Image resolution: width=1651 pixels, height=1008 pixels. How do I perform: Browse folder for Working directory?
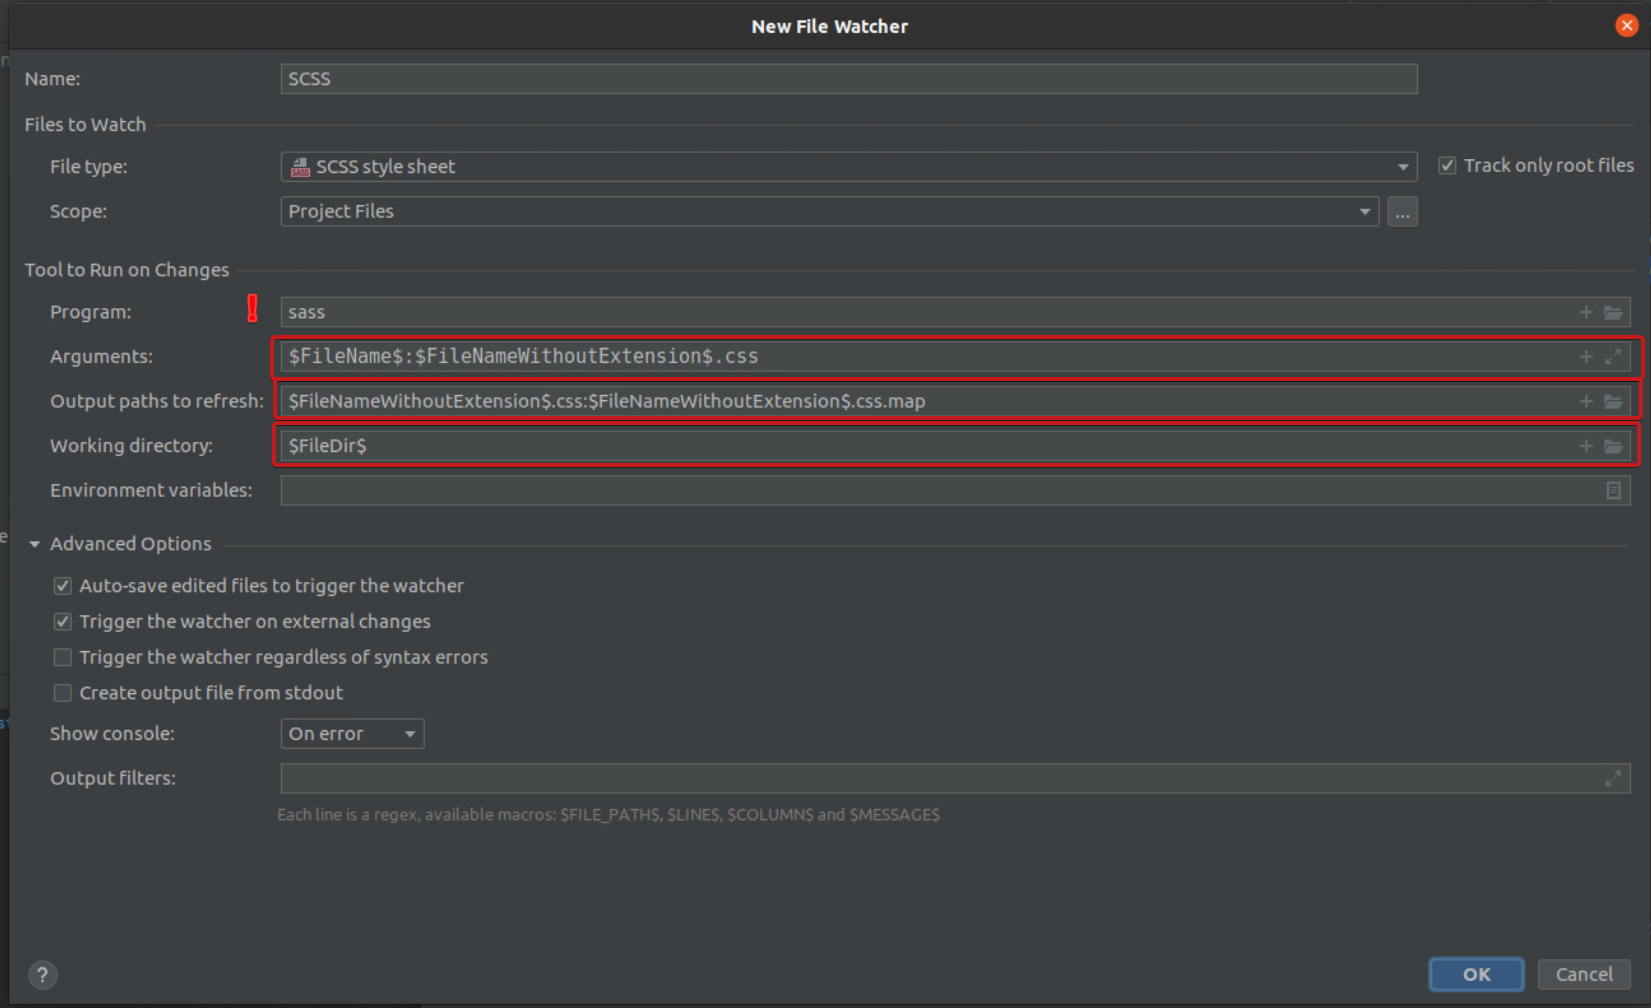click(x=1613, y=446)
